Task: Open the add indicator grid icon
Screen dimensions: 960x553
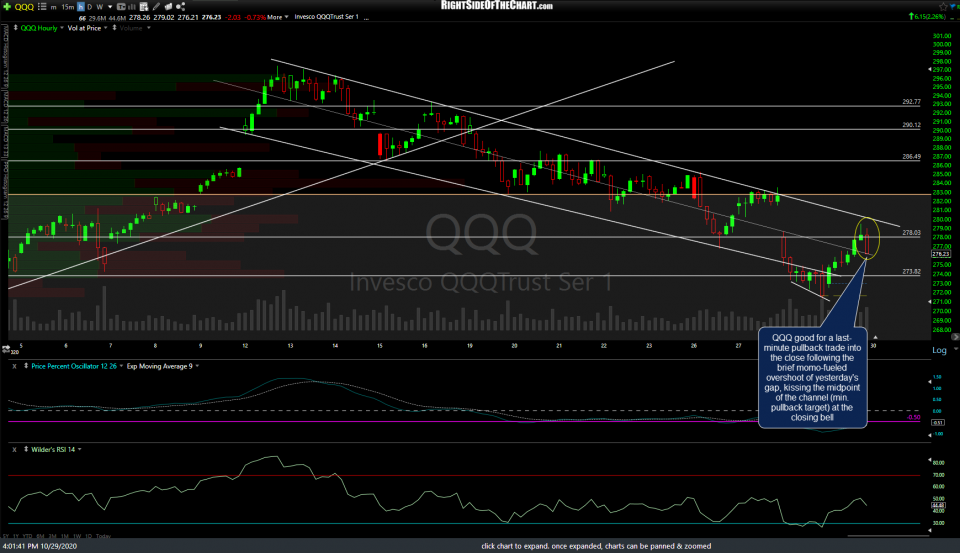Action: 144,7
